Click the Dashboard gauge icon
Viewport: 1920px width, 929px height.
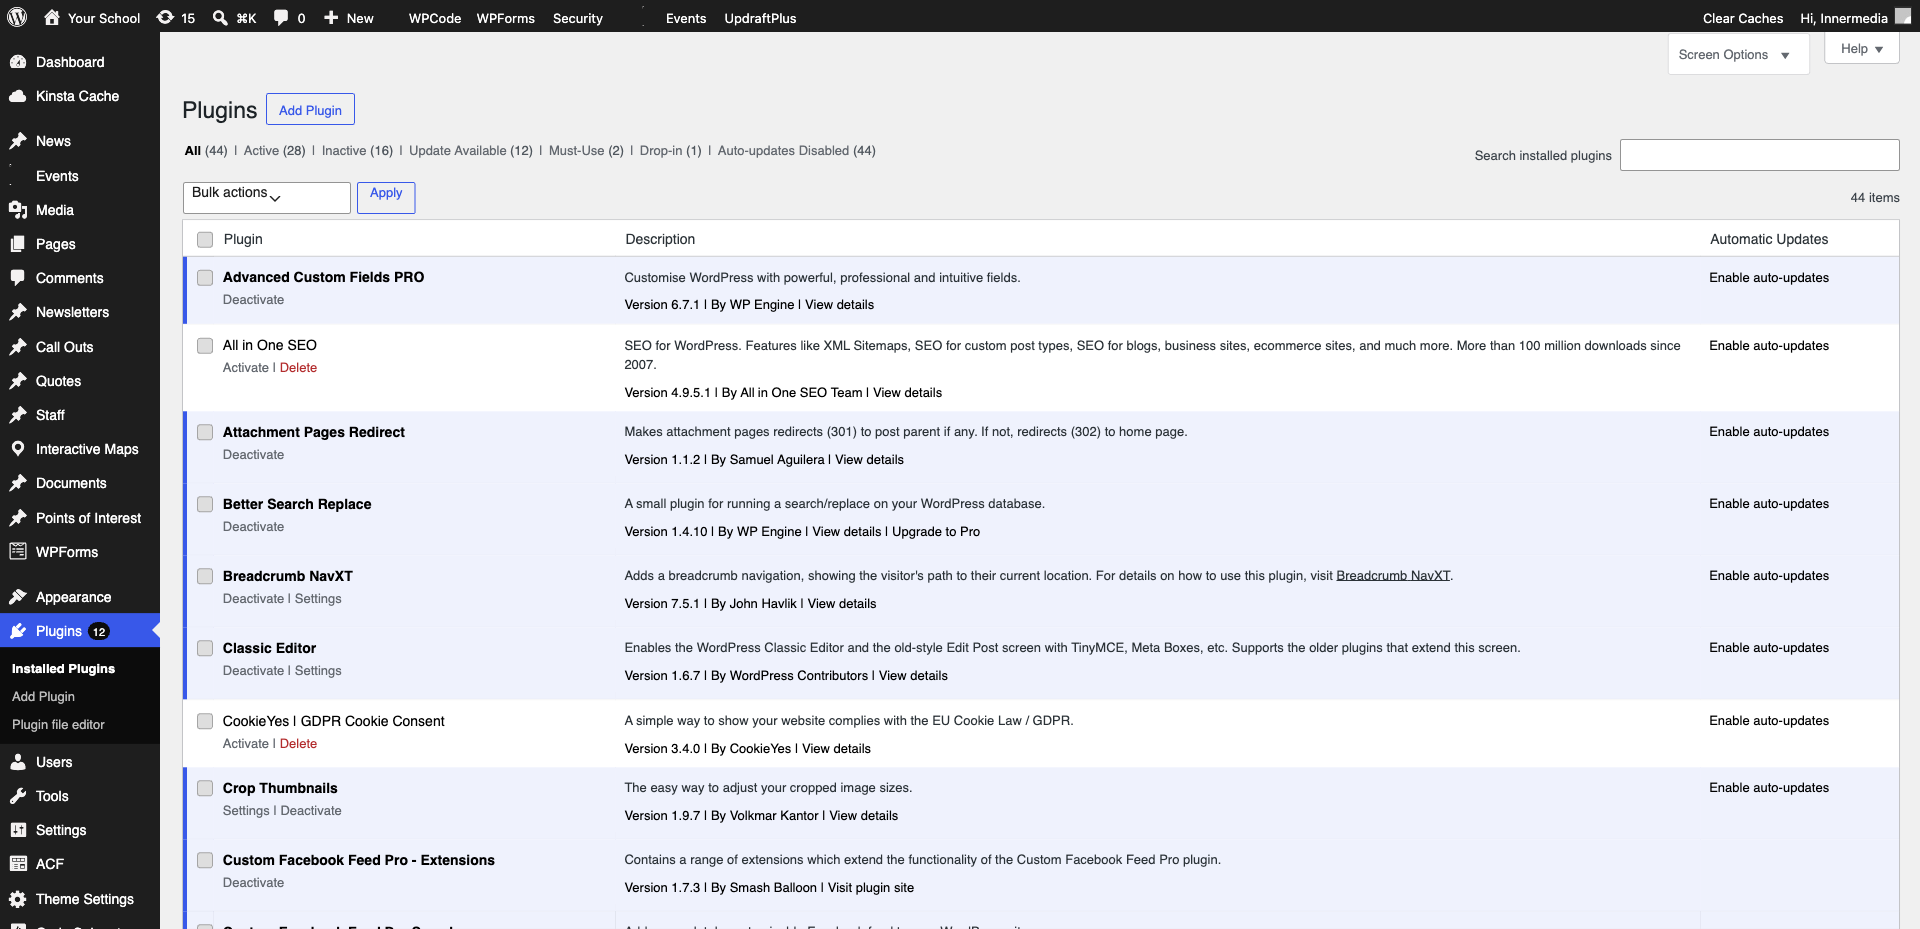pyautogui.click(x=18, y=62)
